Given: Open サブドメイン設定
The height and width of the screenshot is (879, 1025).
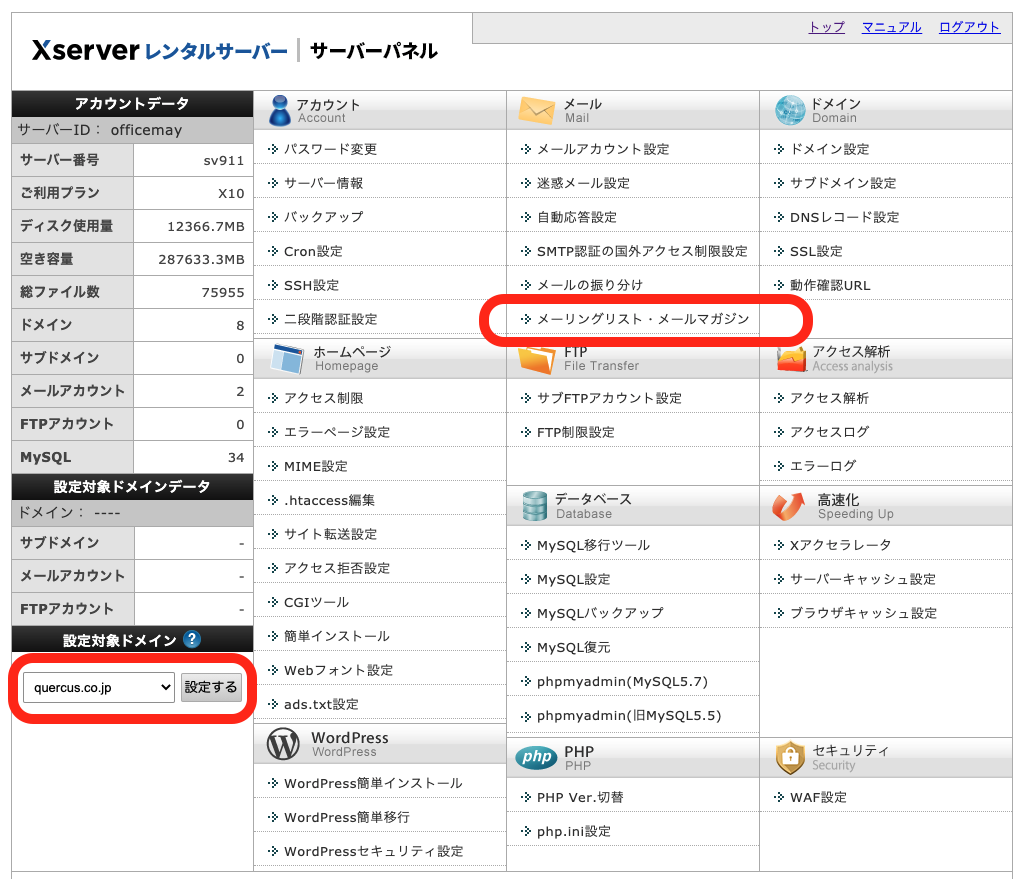Looking at the screenshot, I should [x=843, y=183].
